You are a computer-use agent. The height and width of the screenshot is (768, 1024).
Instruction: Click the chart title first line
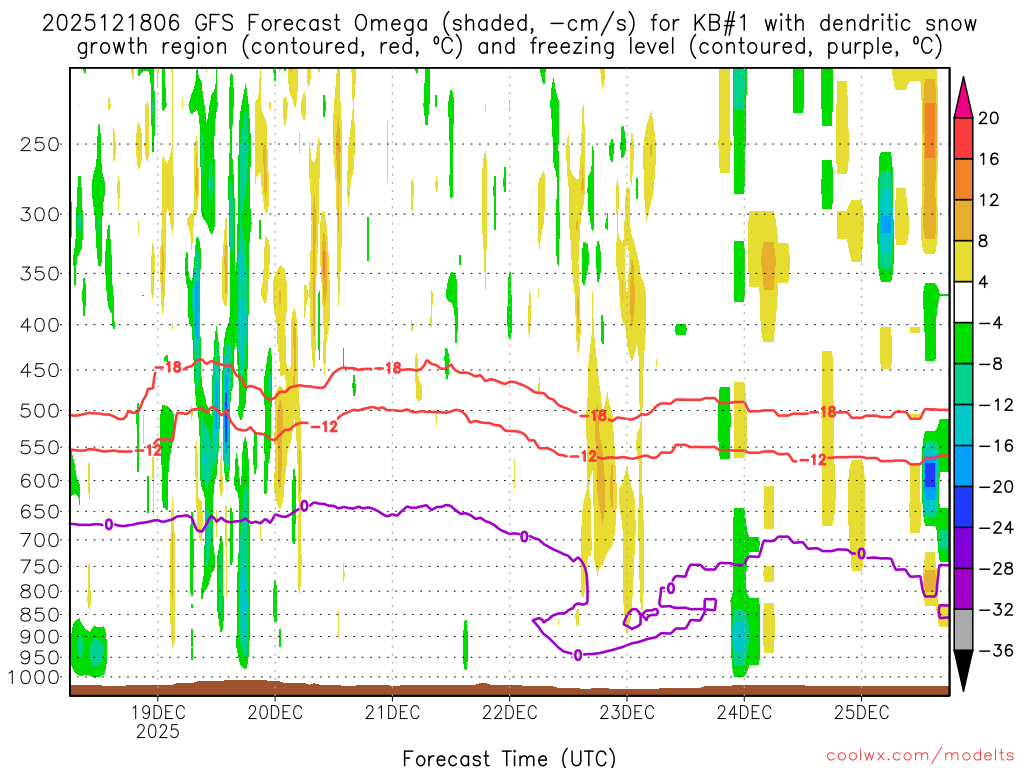[509, 24]
